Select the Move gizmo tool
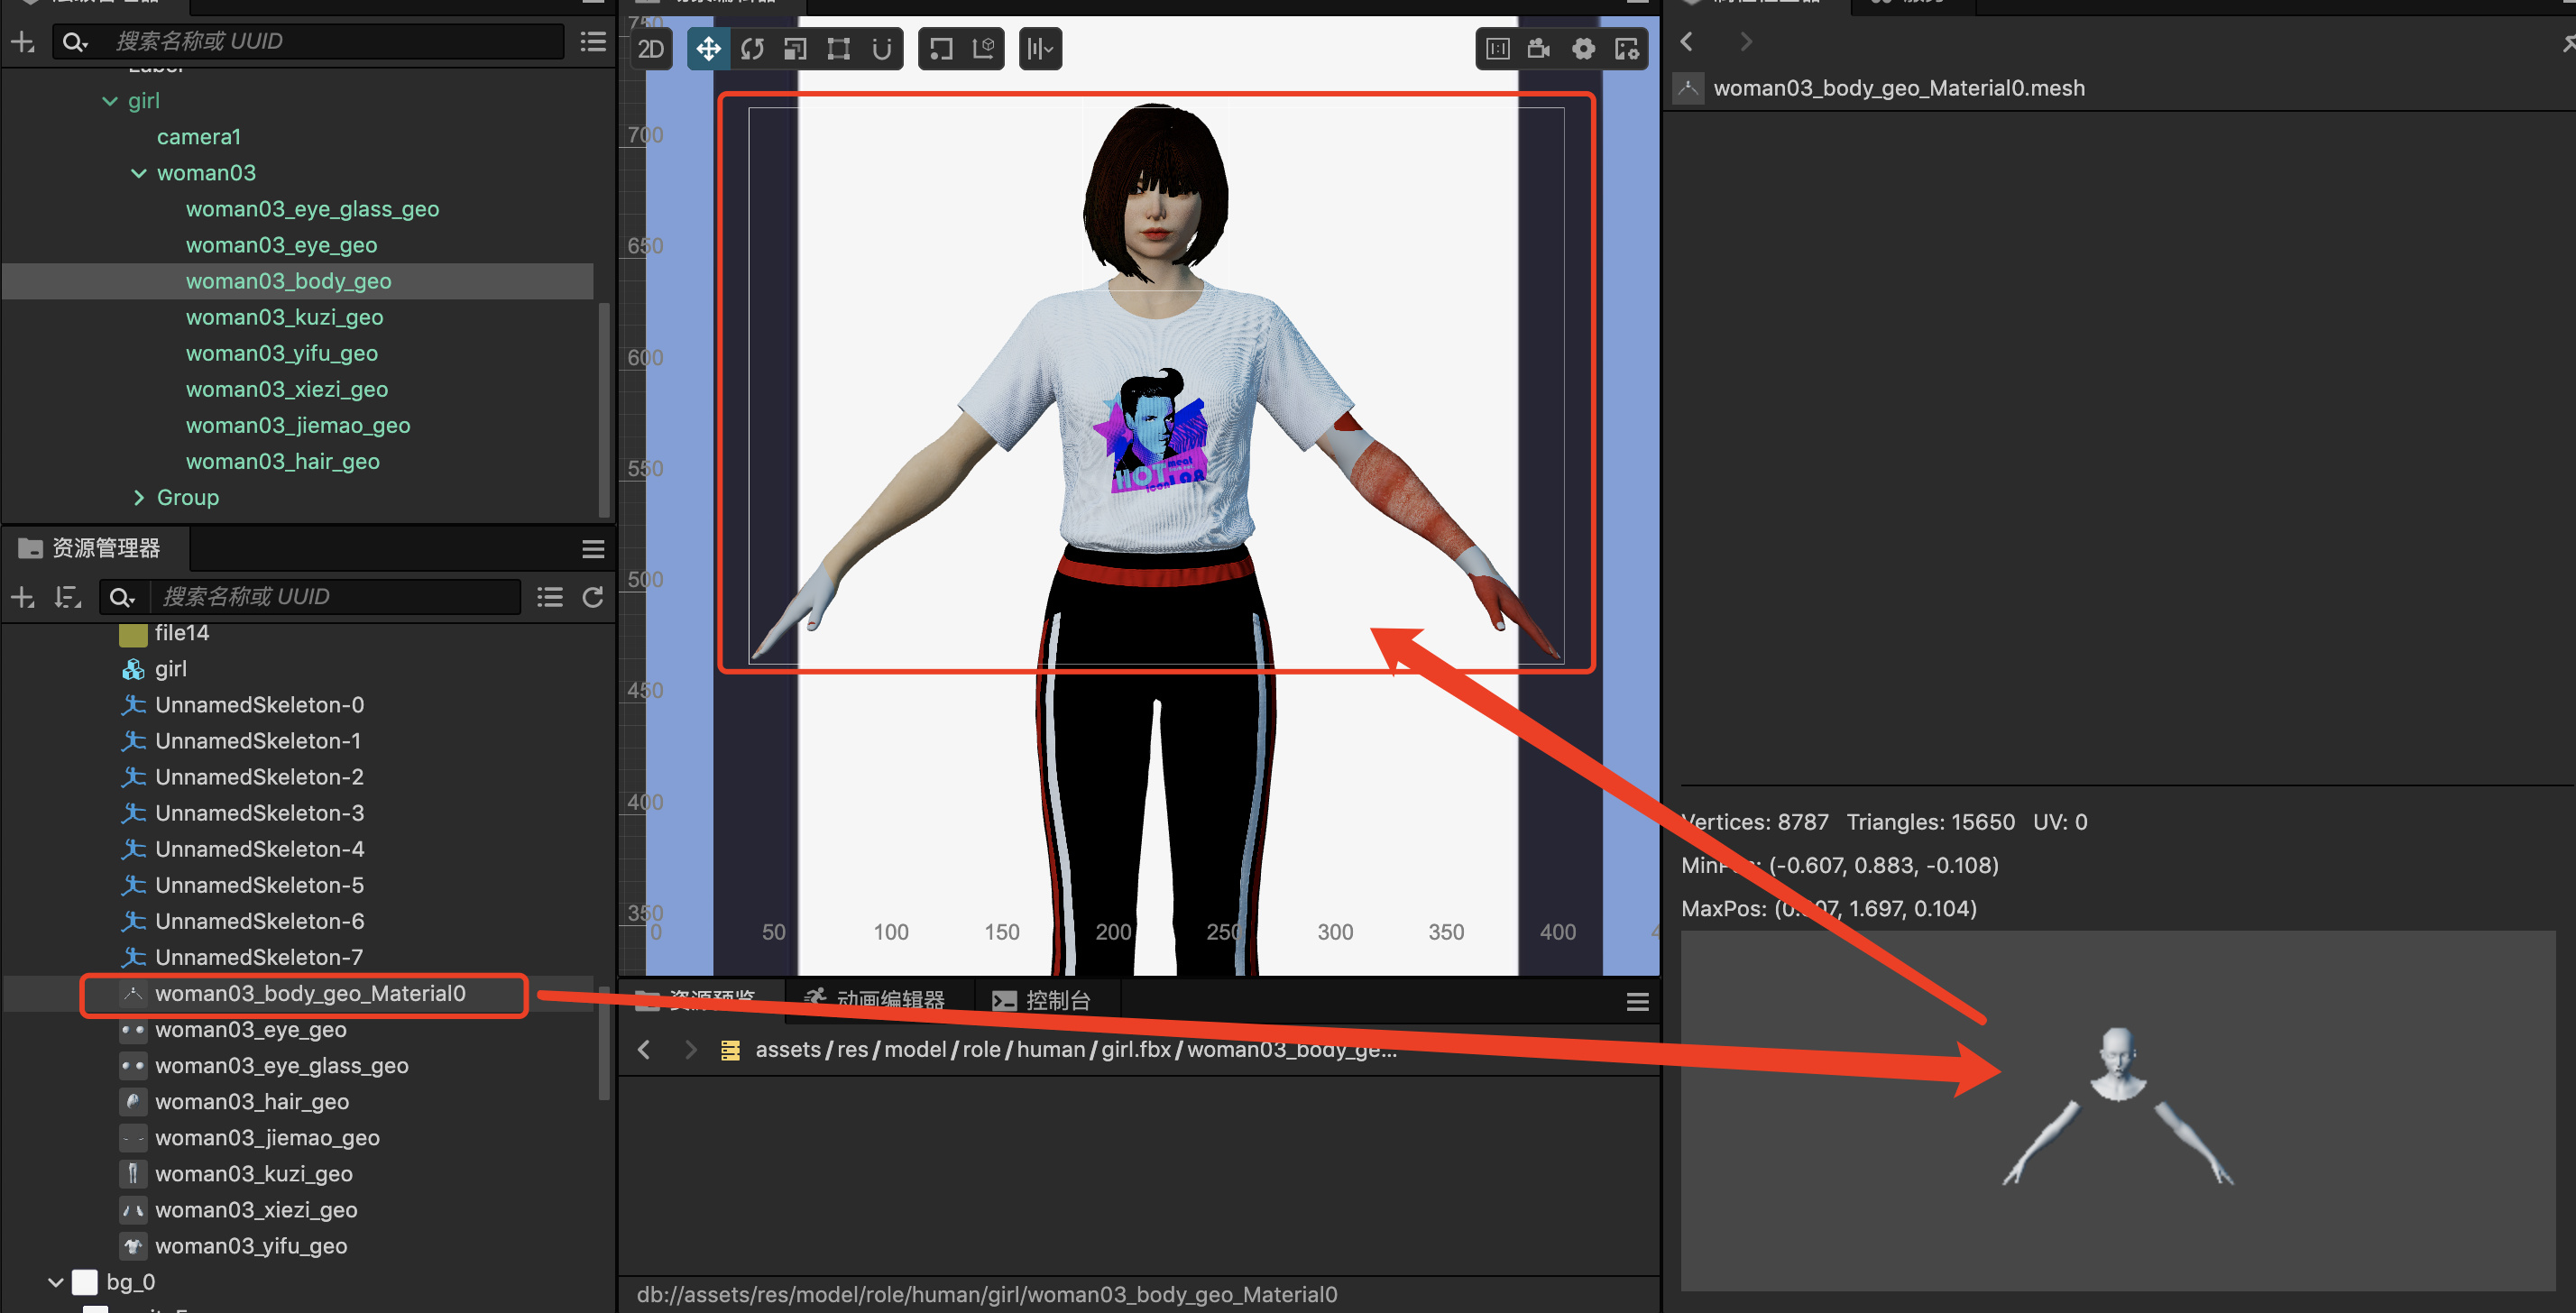 708,49
